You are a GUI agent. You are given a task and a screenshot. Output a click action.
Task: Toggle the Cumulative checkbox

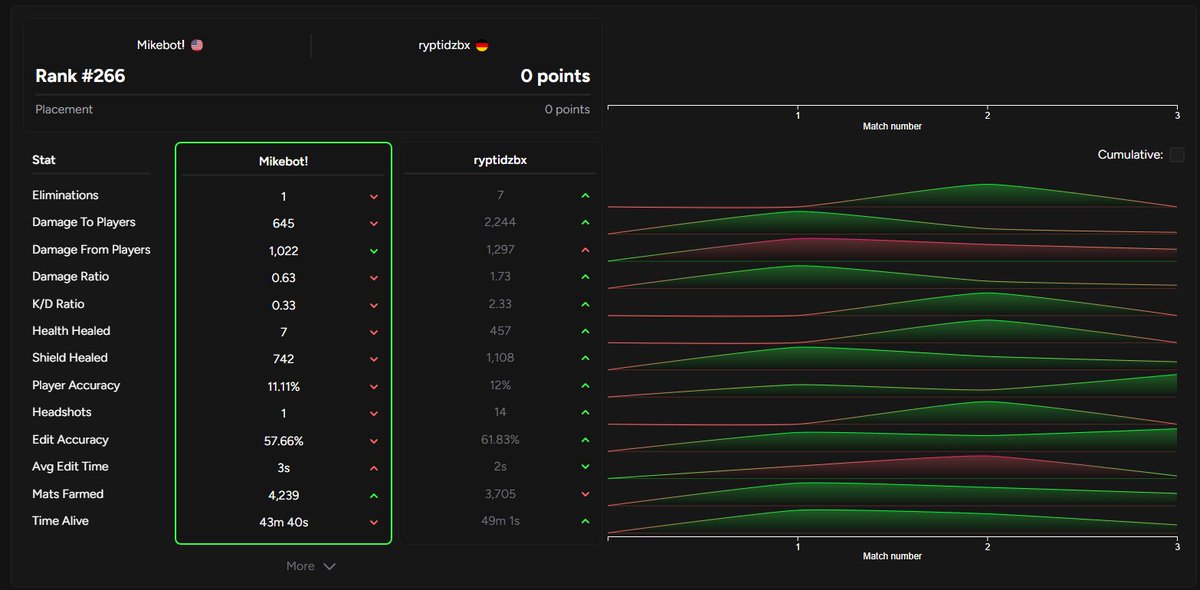click(1177, 155)
